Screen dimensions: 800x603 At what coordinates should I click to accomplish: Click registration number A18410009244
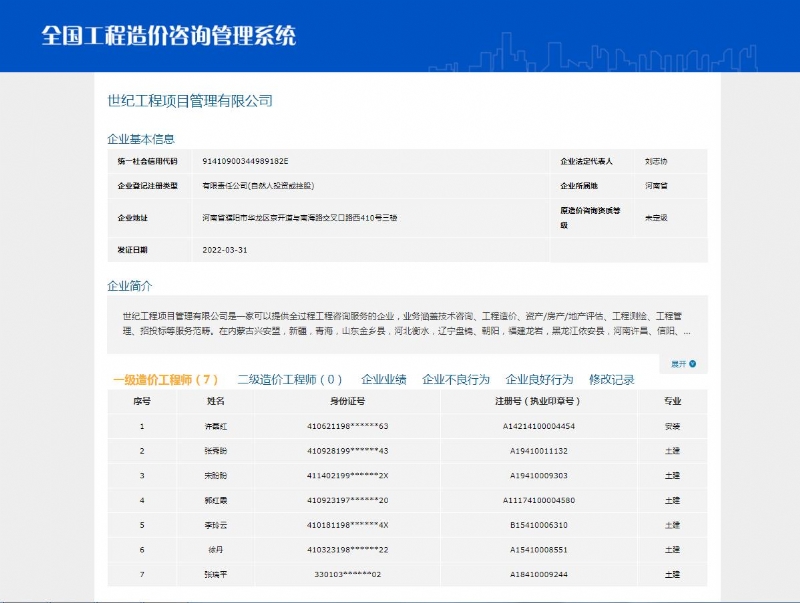point(539,574)
